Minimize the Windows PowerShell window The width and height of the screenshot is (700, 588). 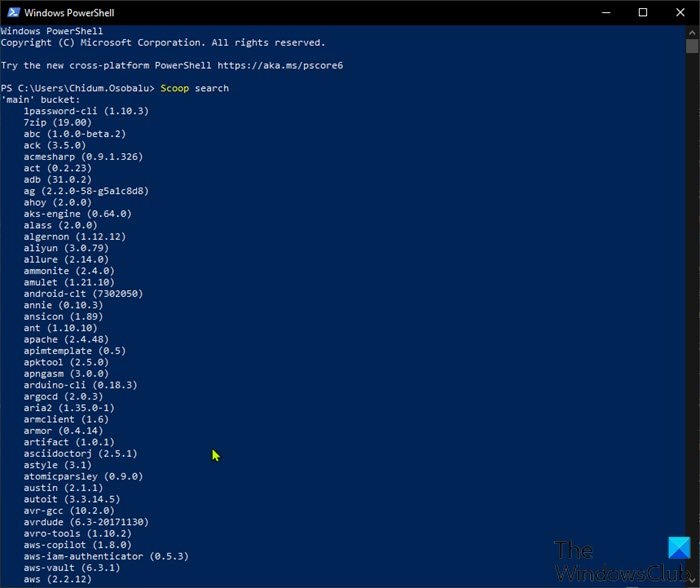tap(606, 13)
